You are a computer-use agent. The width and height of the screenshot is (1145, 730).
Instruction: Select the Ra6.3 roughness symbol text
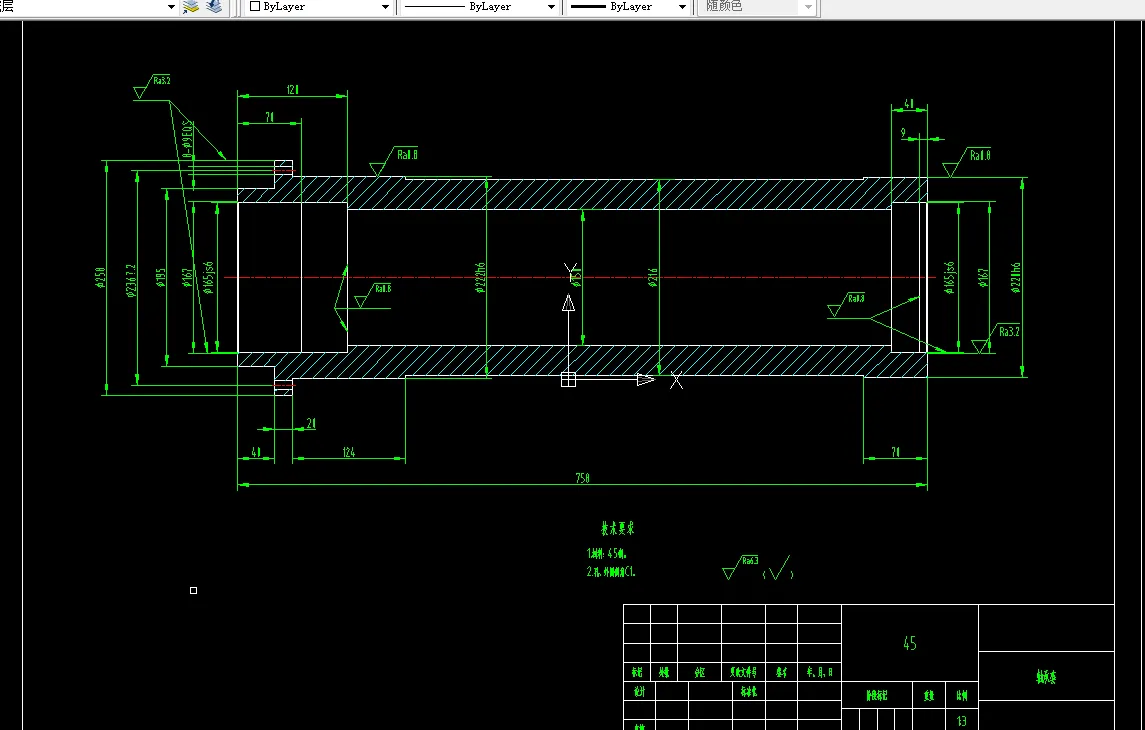tap(750, 561)
